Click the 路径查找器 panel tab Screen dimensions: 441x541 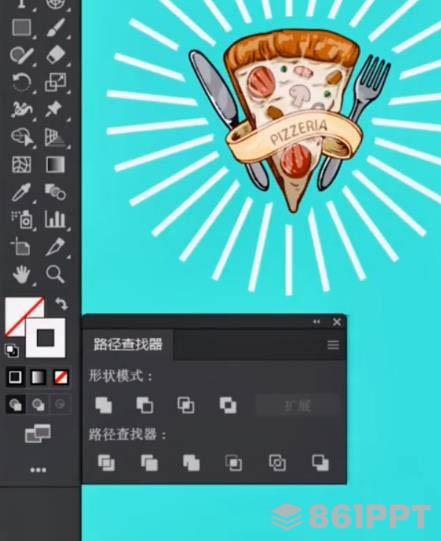(x=128, y=344)
